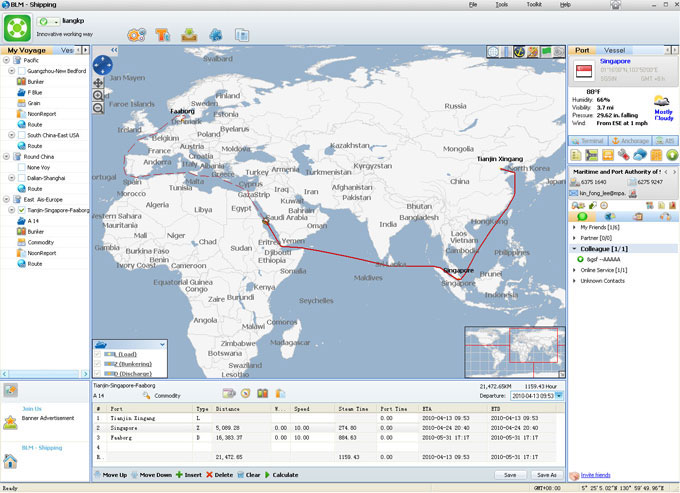Image resolution: width=680 pixels, height=493 pixels.
Task: Click the download tray icon in top toolbar
Action: pyautogui.click(x=190, y=35)
